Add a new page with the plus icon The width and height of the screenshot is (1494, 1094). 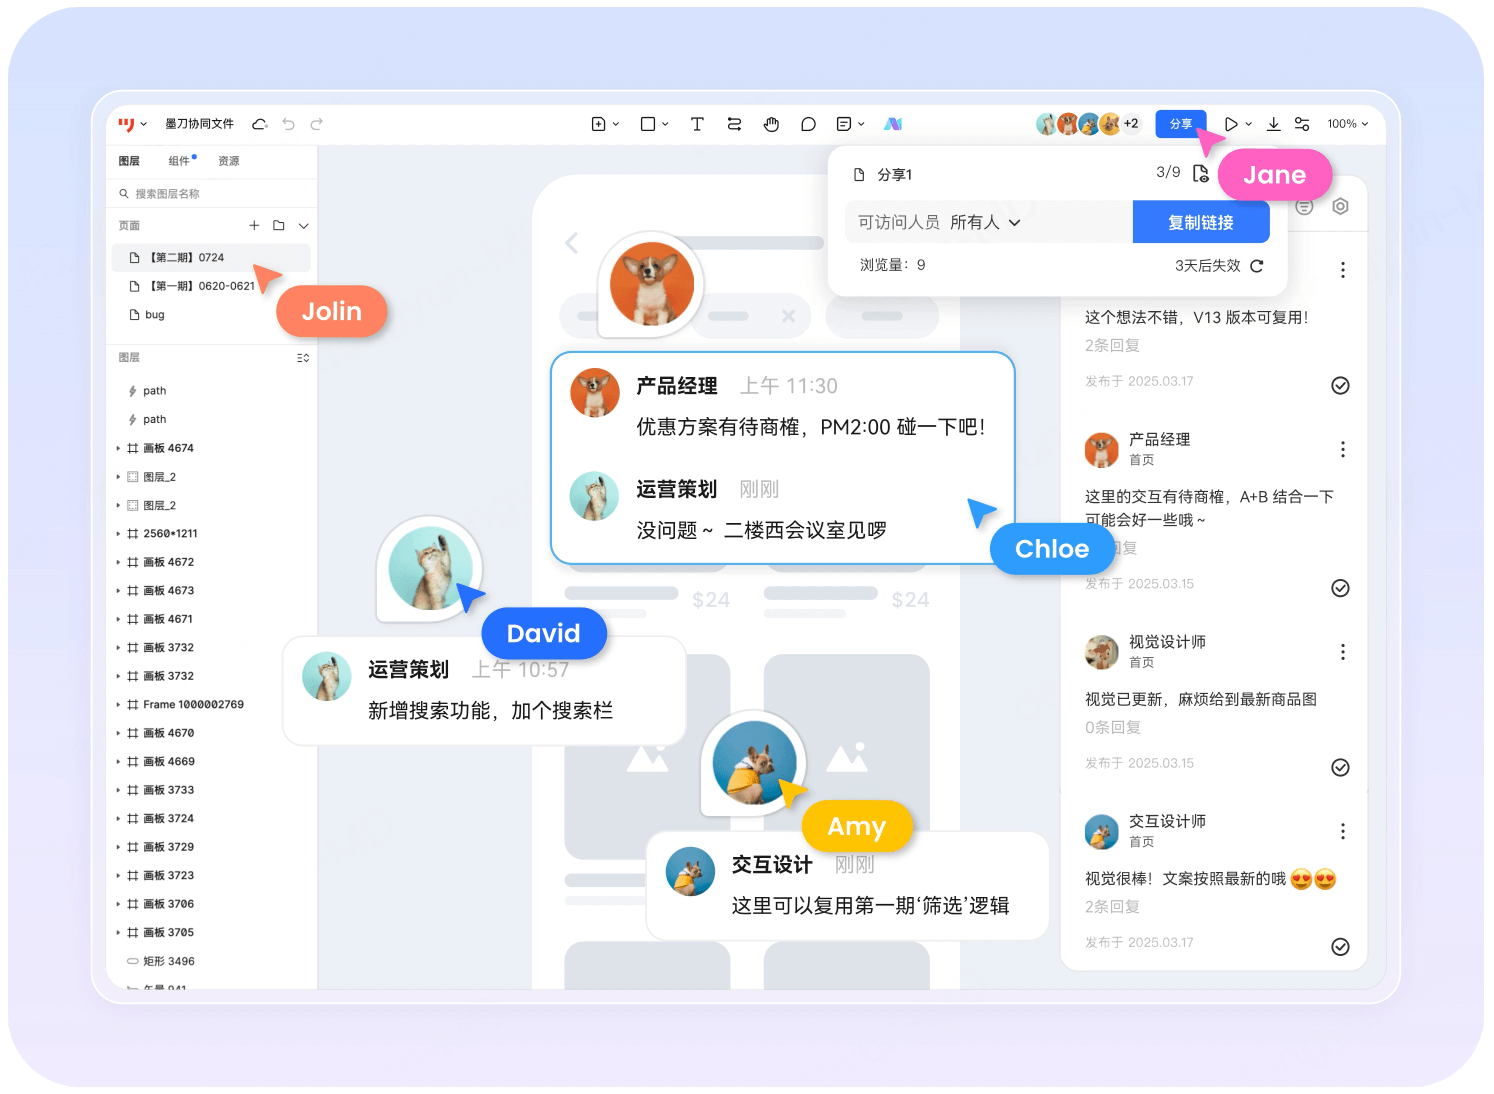254,225
